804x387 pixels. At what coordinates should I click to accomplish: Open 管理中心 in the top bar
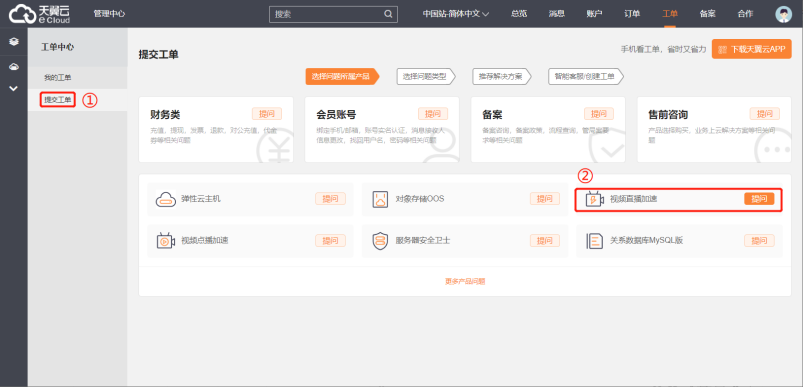109,14
